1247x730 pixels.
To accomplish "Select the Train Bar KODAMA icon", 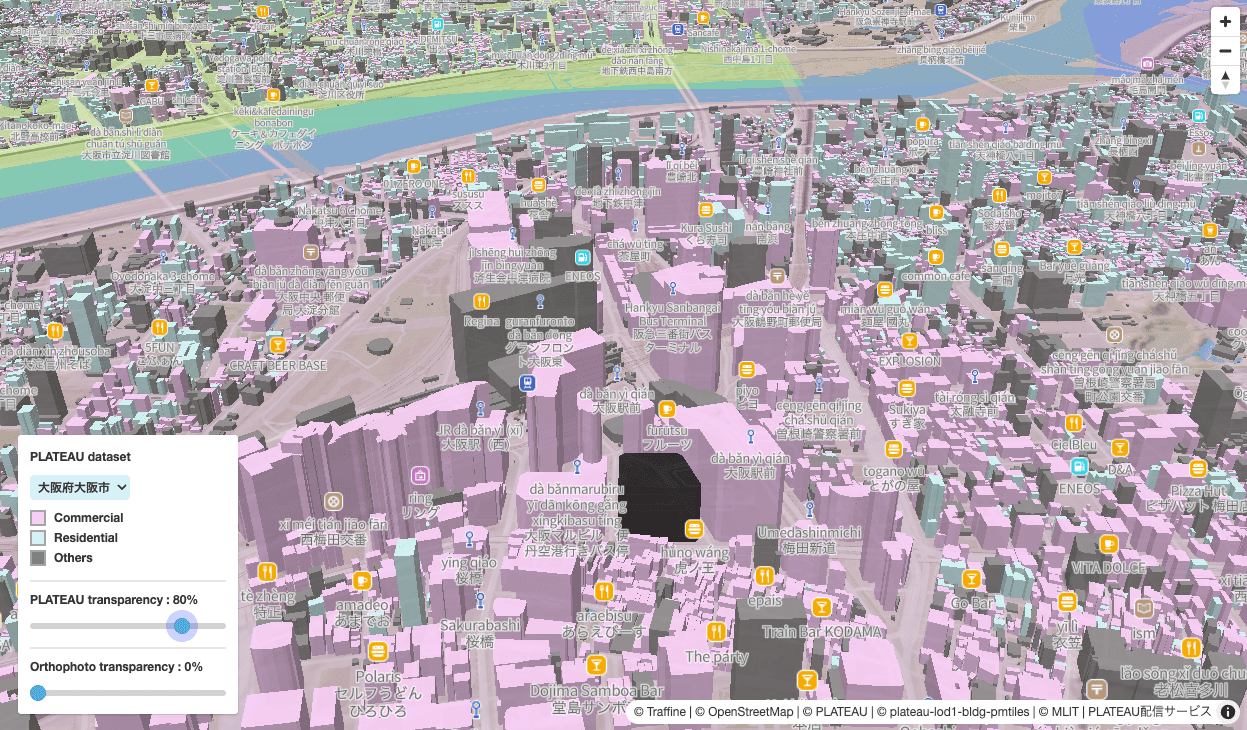I will click(822, 607).
